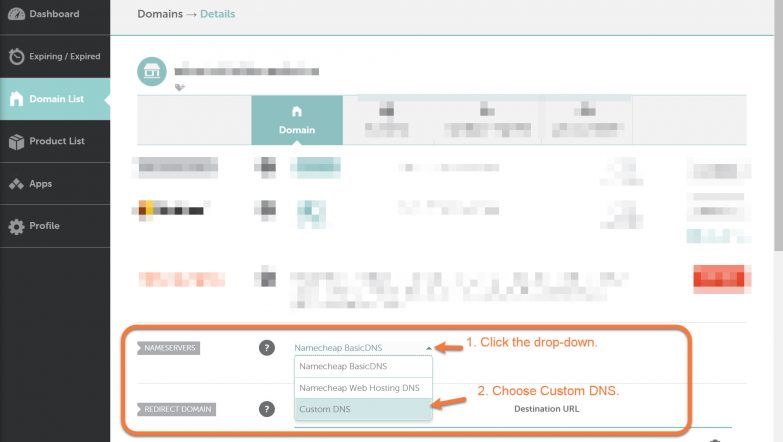Open Domain List in the sidebar

tap(56, 99)
